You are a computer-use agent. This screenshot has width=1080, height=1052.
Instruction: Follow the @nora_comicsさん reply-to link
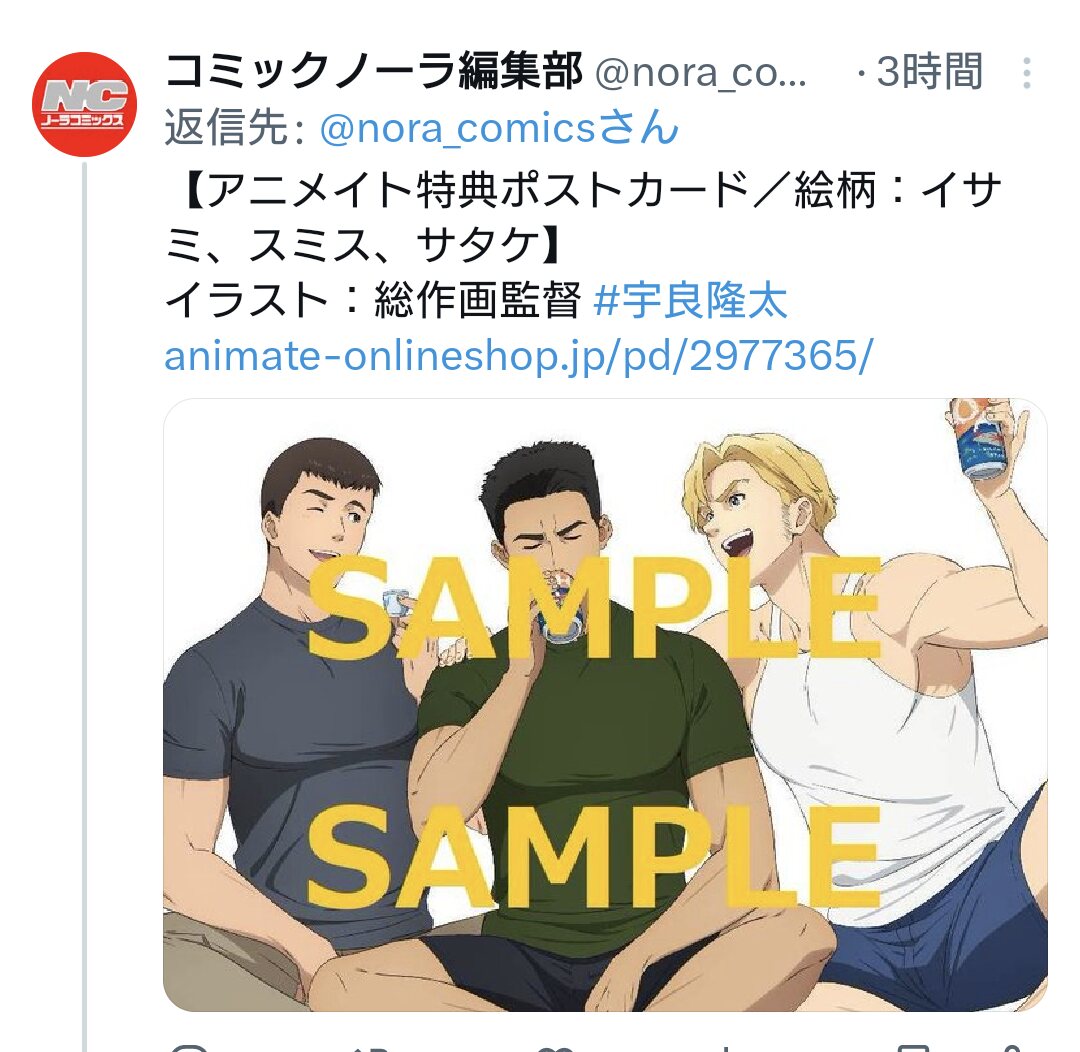pos(499,128)
